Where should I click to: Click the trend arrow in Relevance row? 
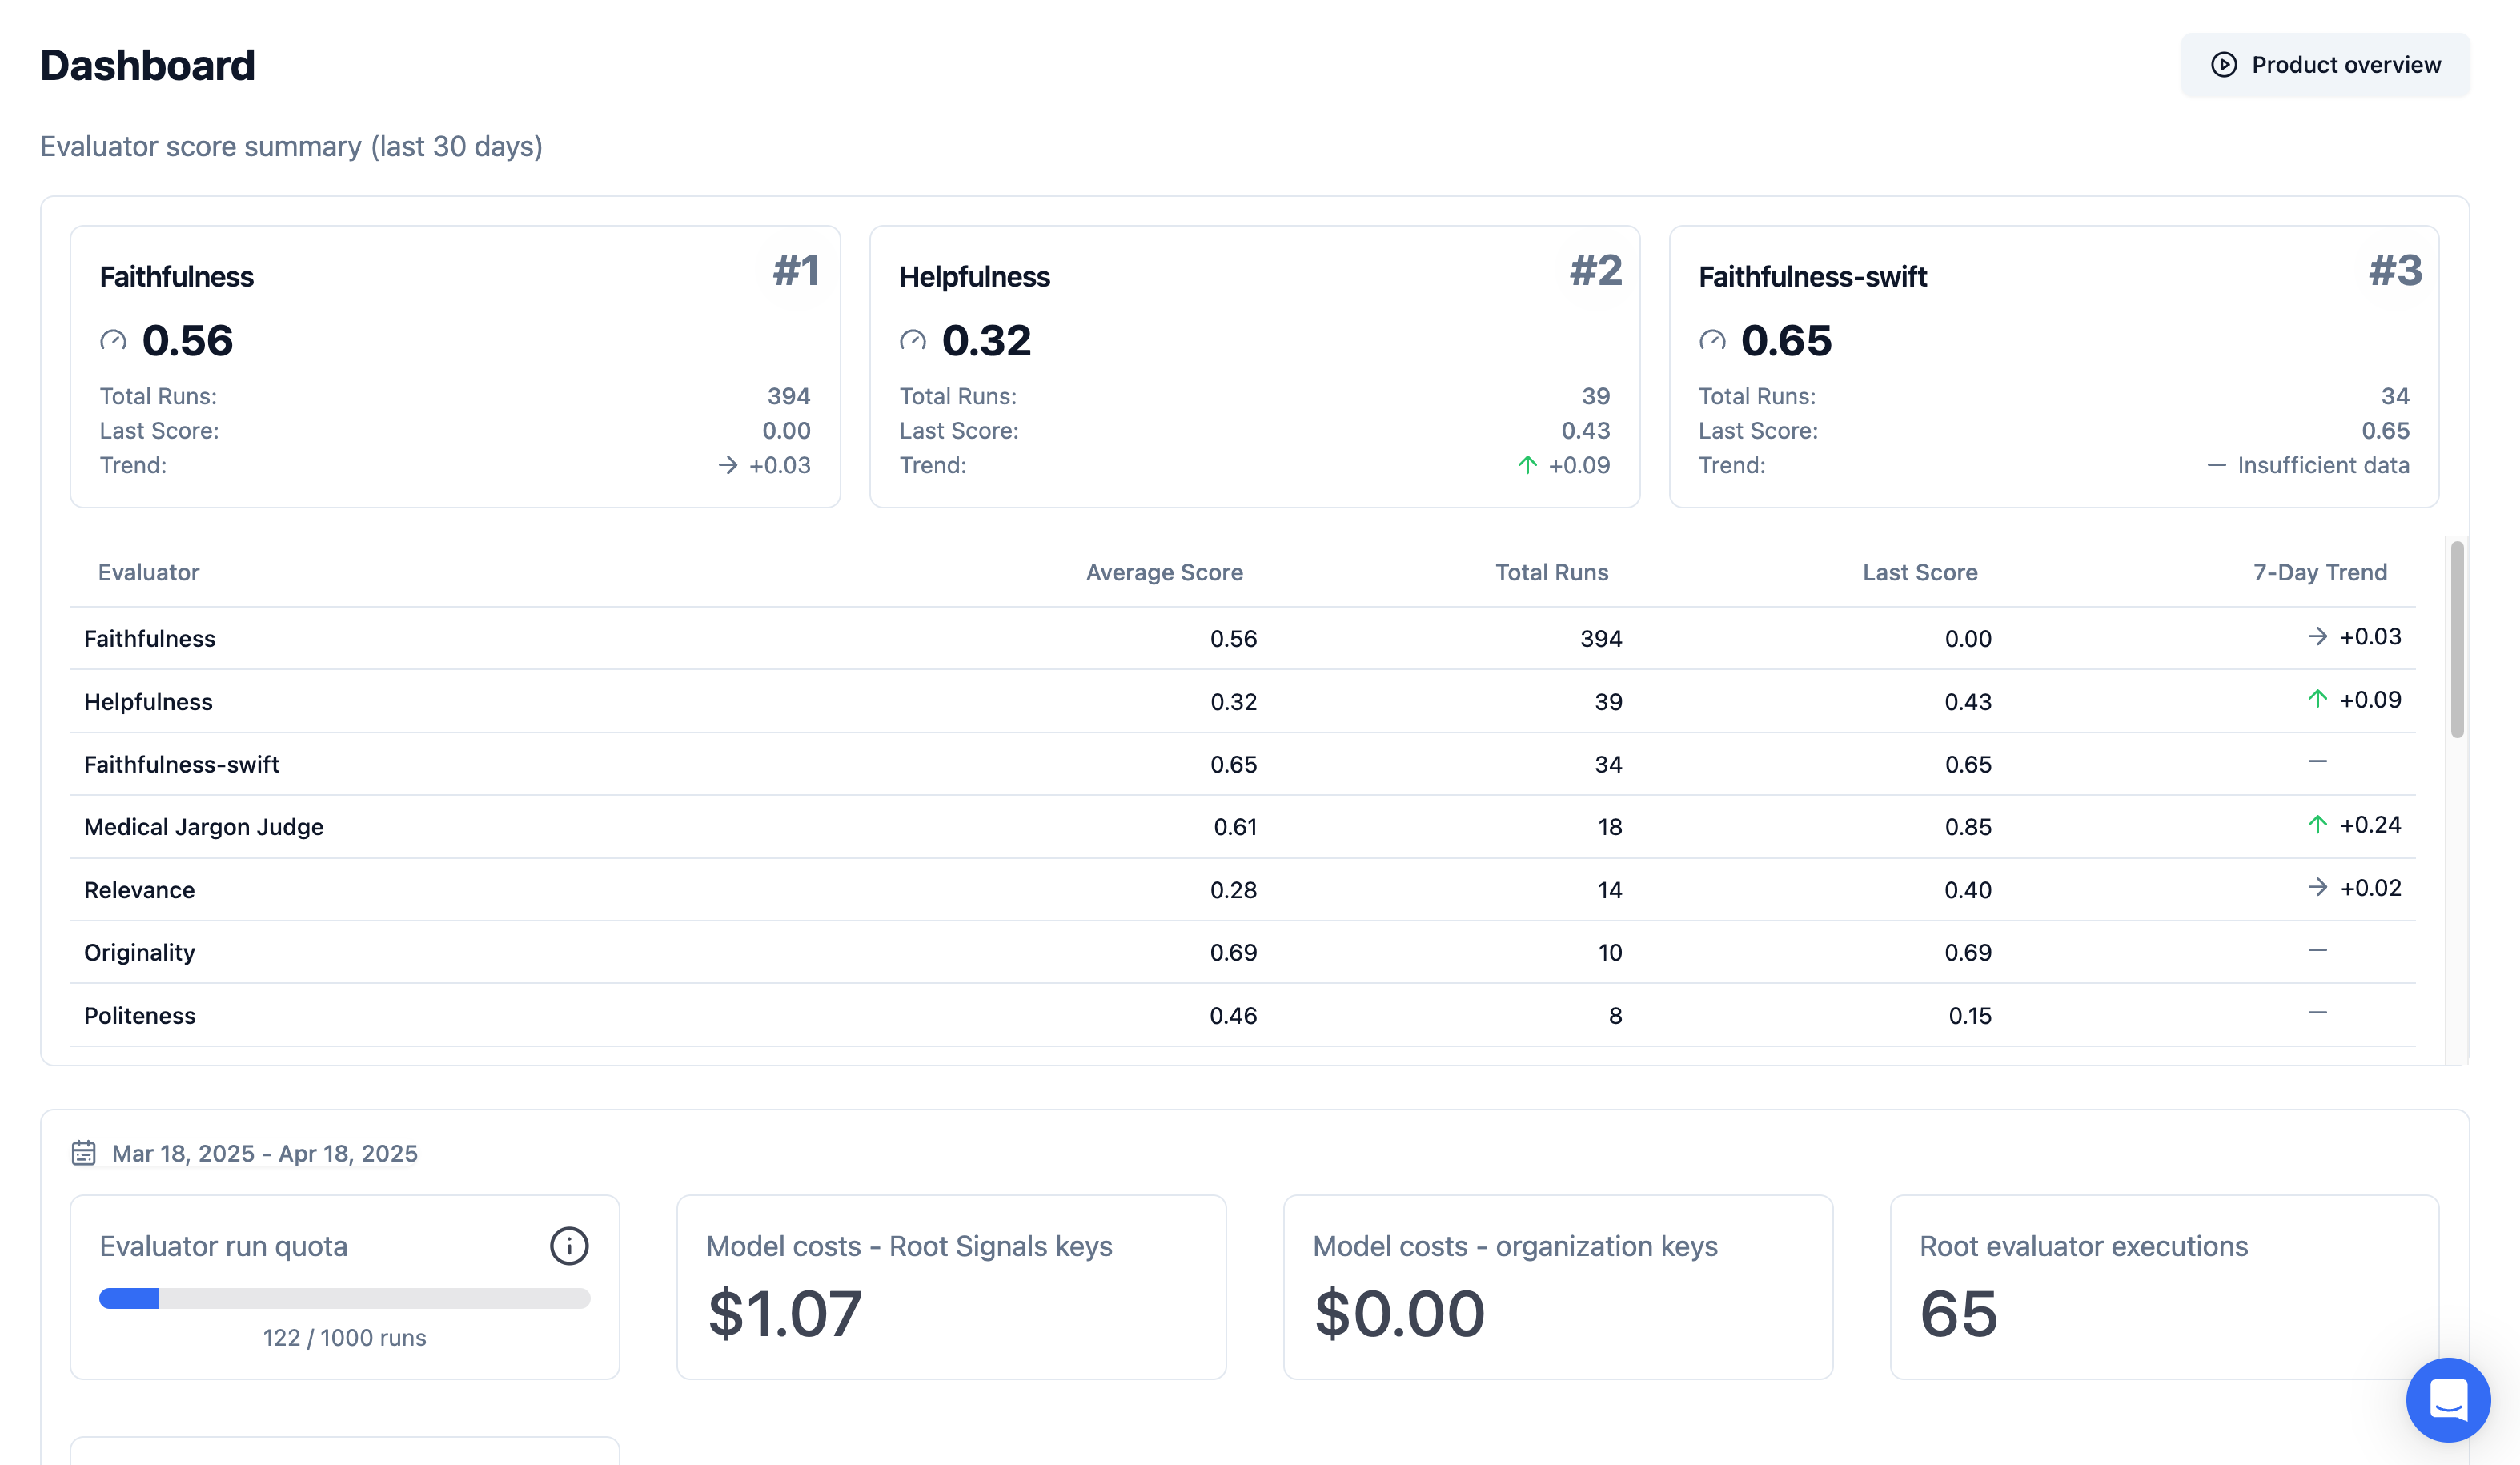(2317, 888)
